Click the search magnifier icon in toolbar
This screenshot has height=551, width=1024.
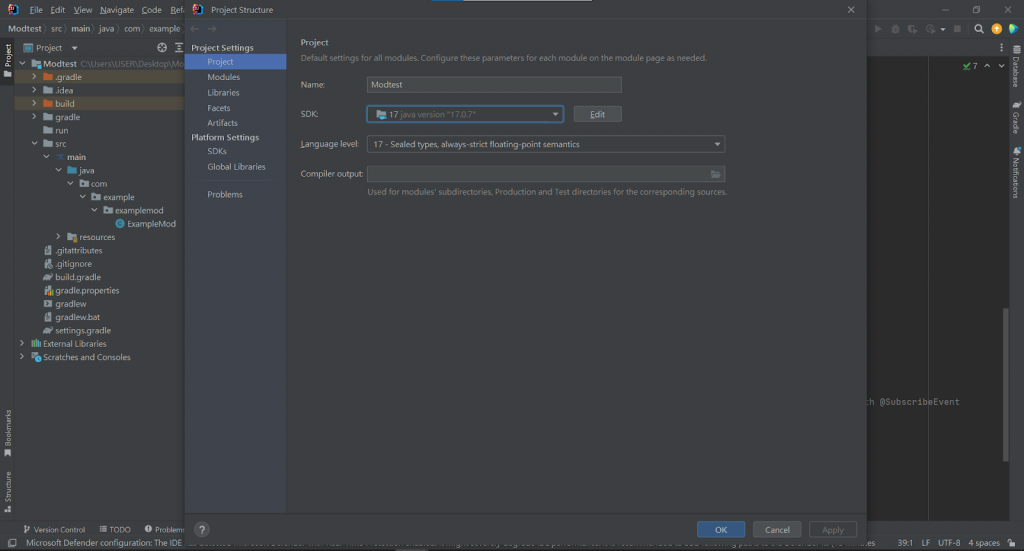point(979,29)
